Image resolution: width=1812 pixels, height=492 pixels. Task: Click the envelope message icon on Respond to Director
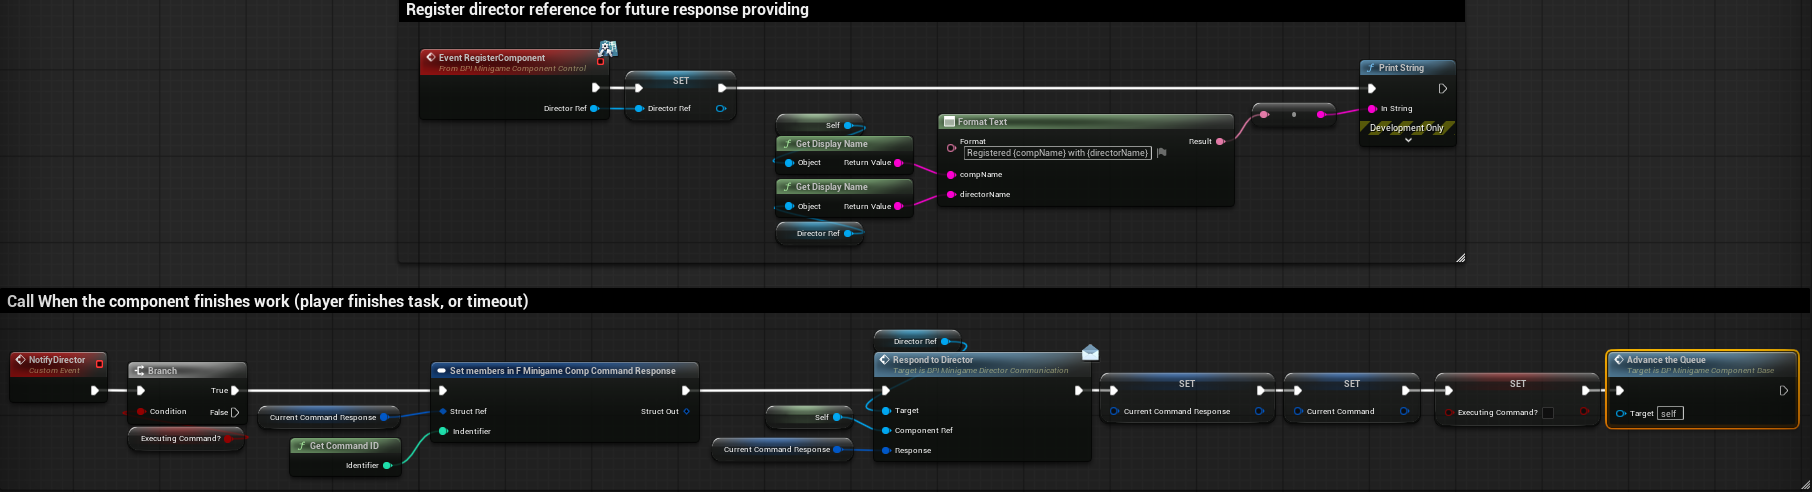1090,352
